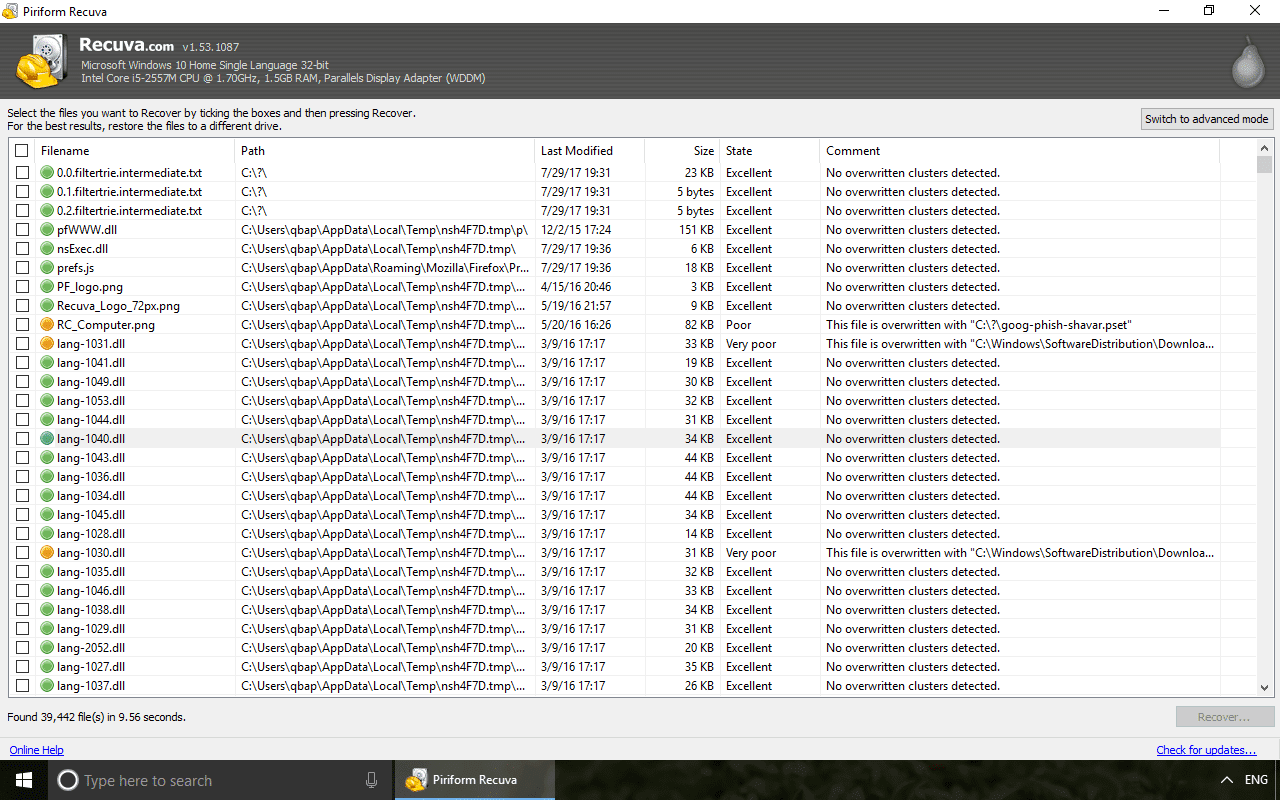Select the lang-1034.dll filename
This screenshot has height=800, width=1280.
coord(91,496)
